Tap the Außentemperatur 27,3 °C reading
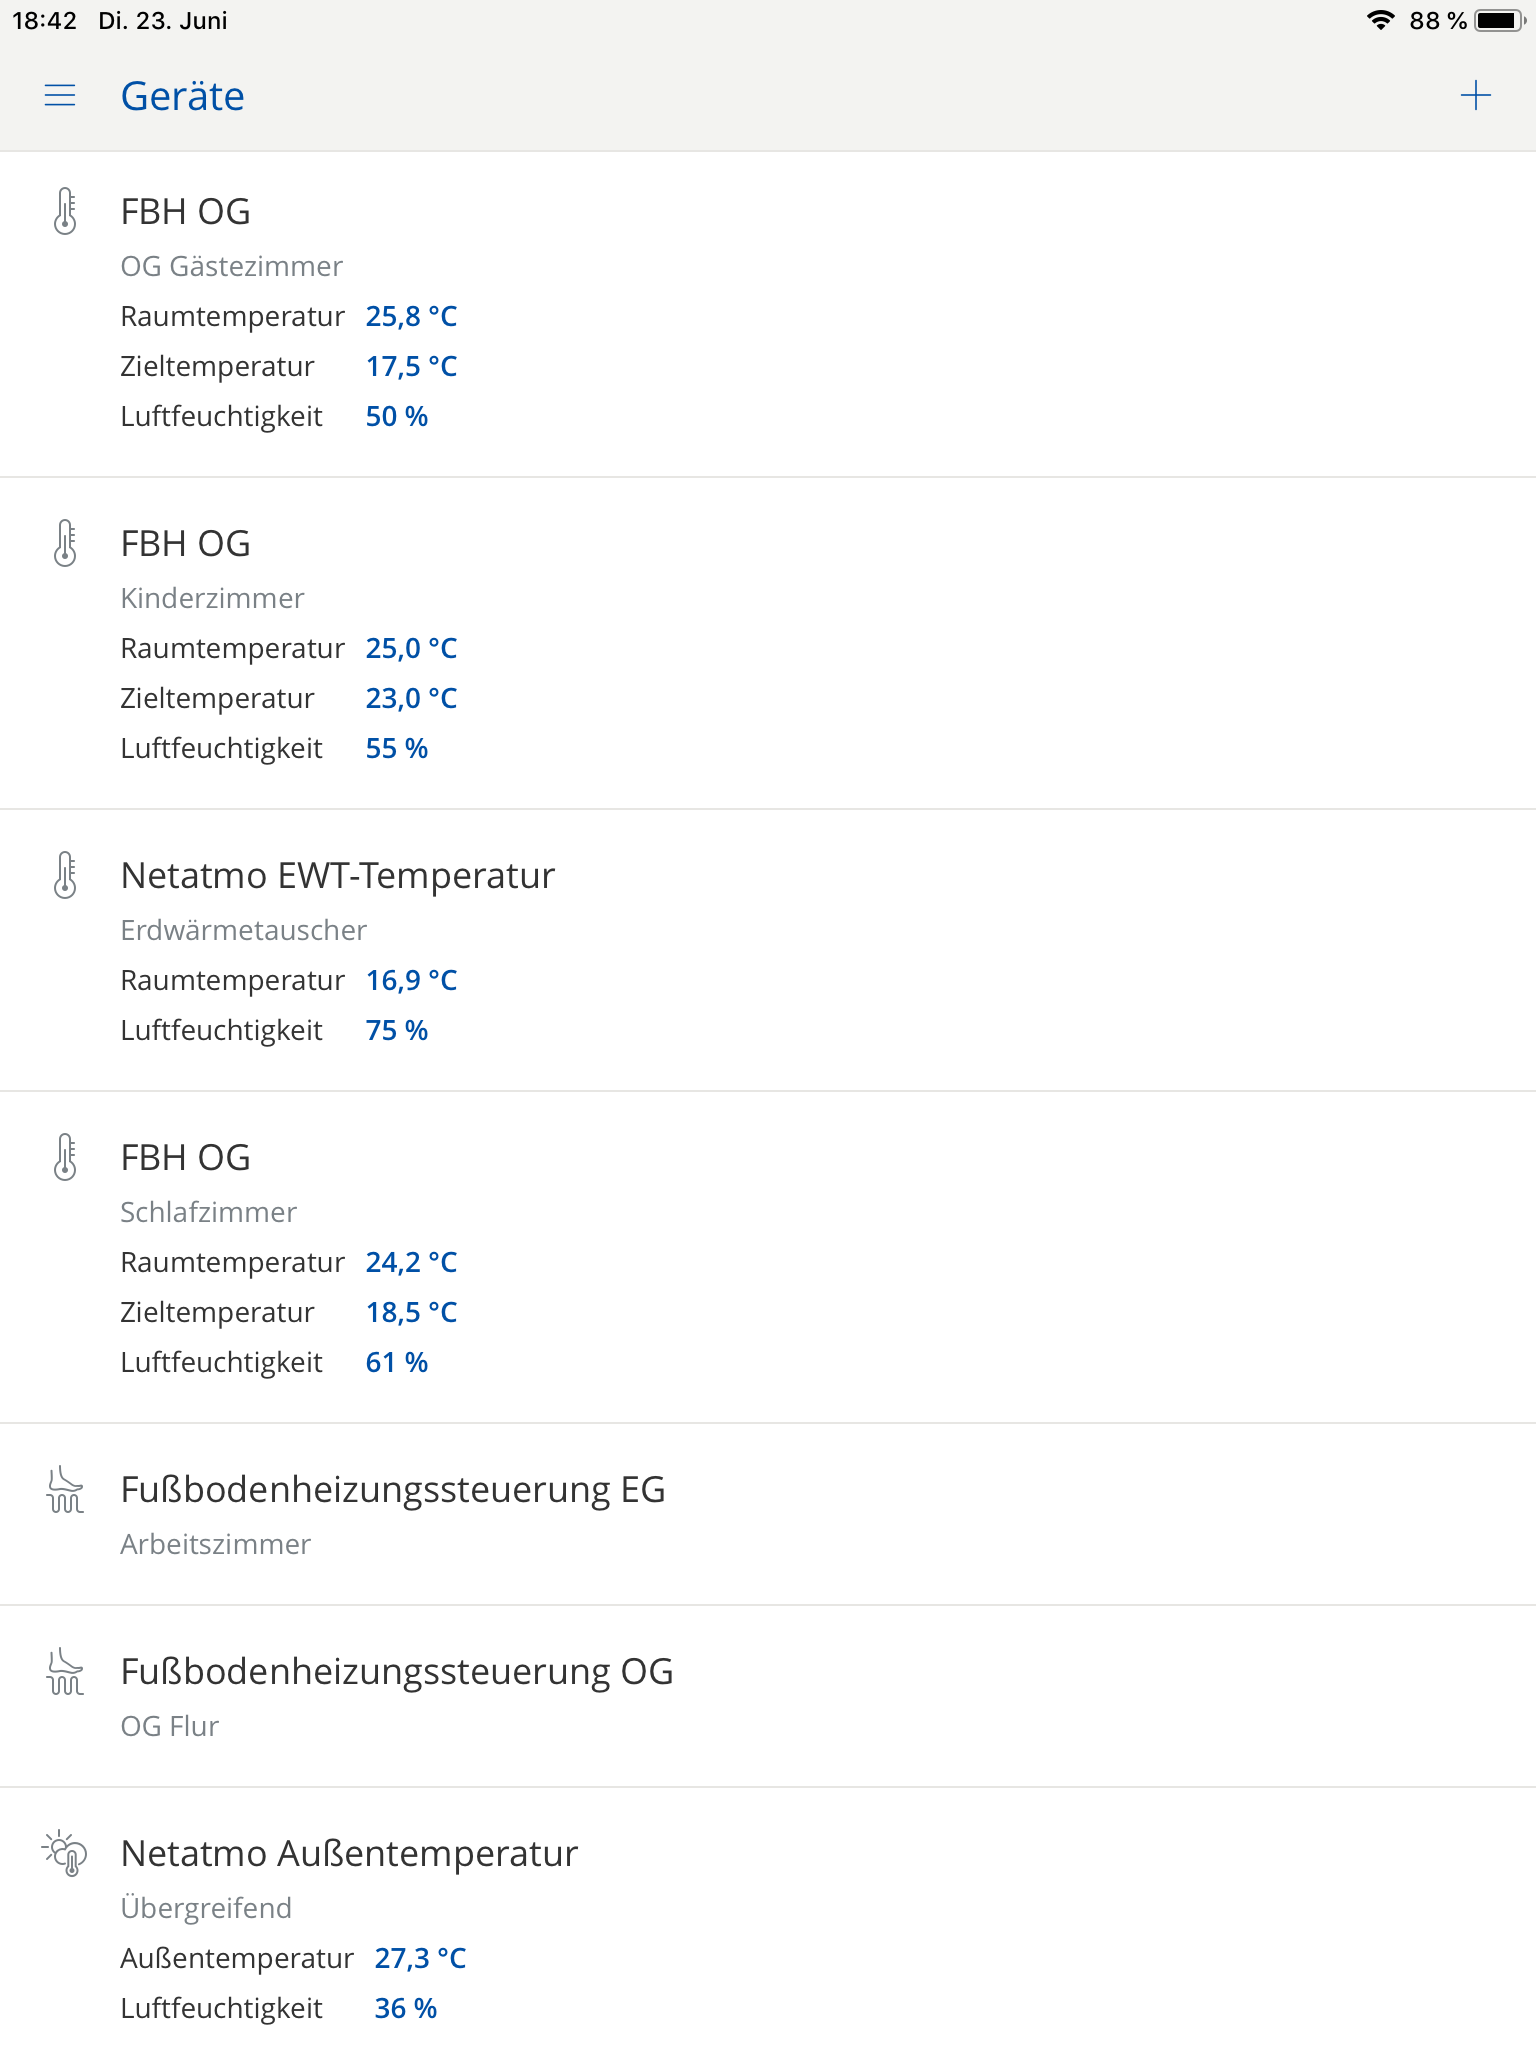This screenshot has height=2048, width=1536. (420, 1959)
